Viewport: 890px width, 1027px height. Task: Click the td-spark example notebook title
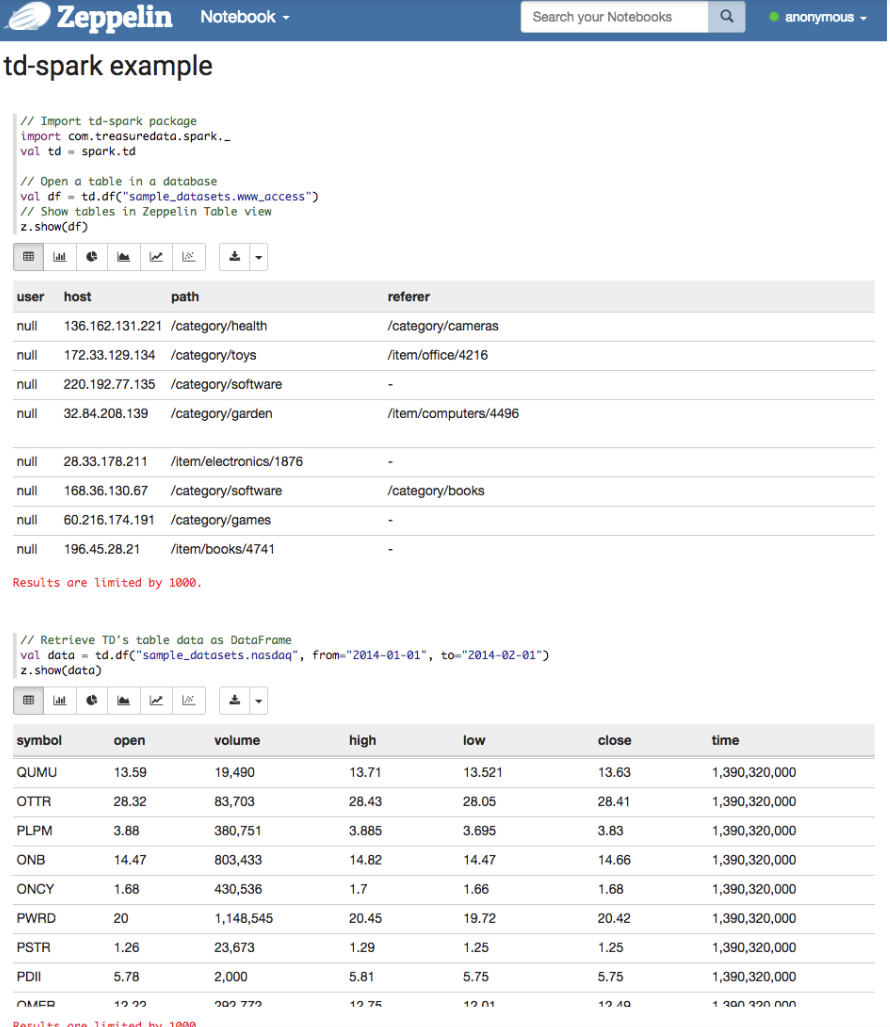click(109, 67)
